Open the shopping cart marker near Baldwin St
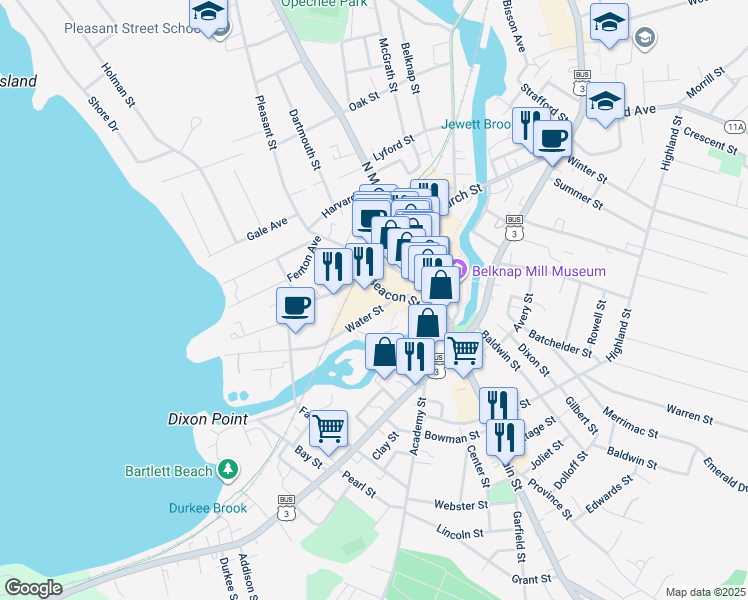Screen dimensions: 748x600 point(462,350)
